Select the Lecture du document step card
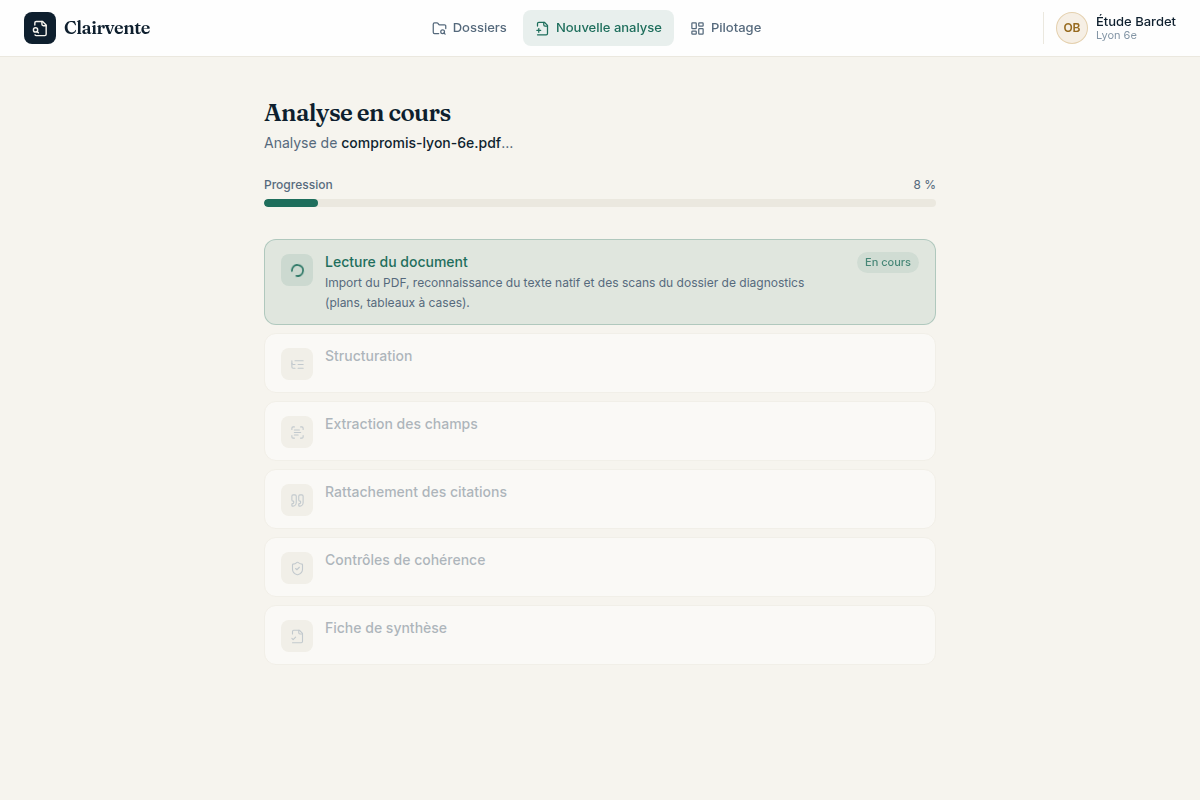 tap(600, 282)
